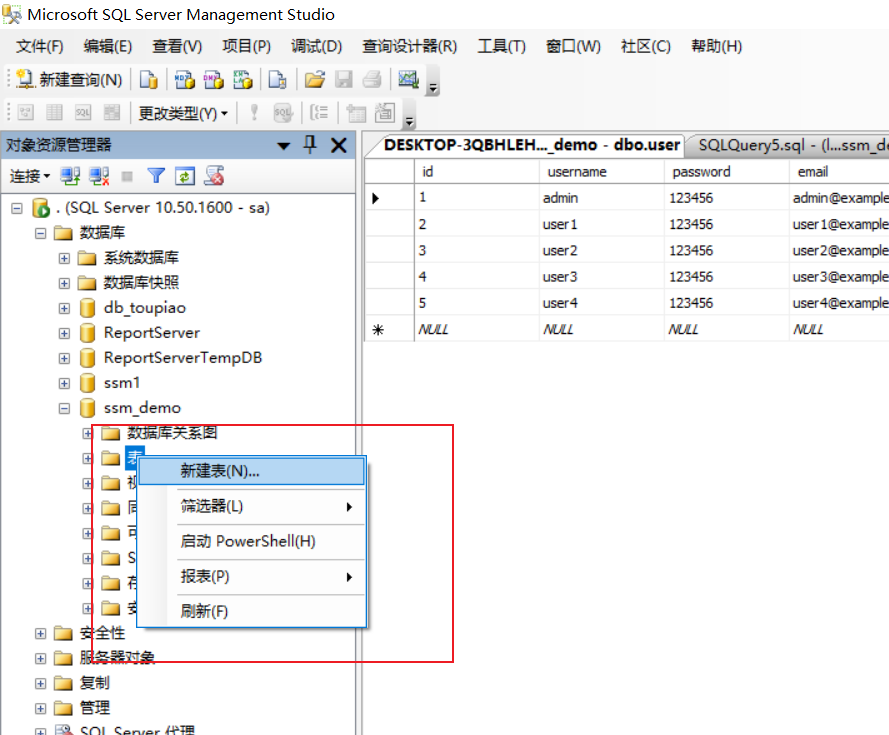Choose Refresh (刷新) in context menu

[252, 611]
